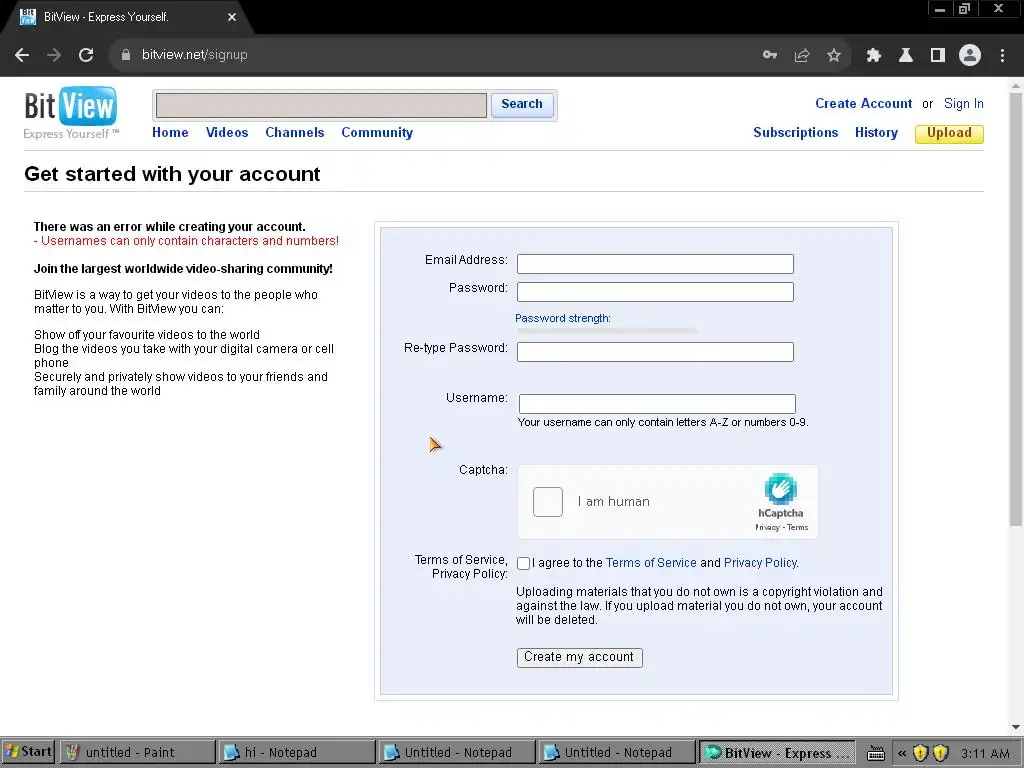Screen dimensions: 1024x768
Task: Focus the Email Address field
Action: pyautogui.click(x=655, y=264)
